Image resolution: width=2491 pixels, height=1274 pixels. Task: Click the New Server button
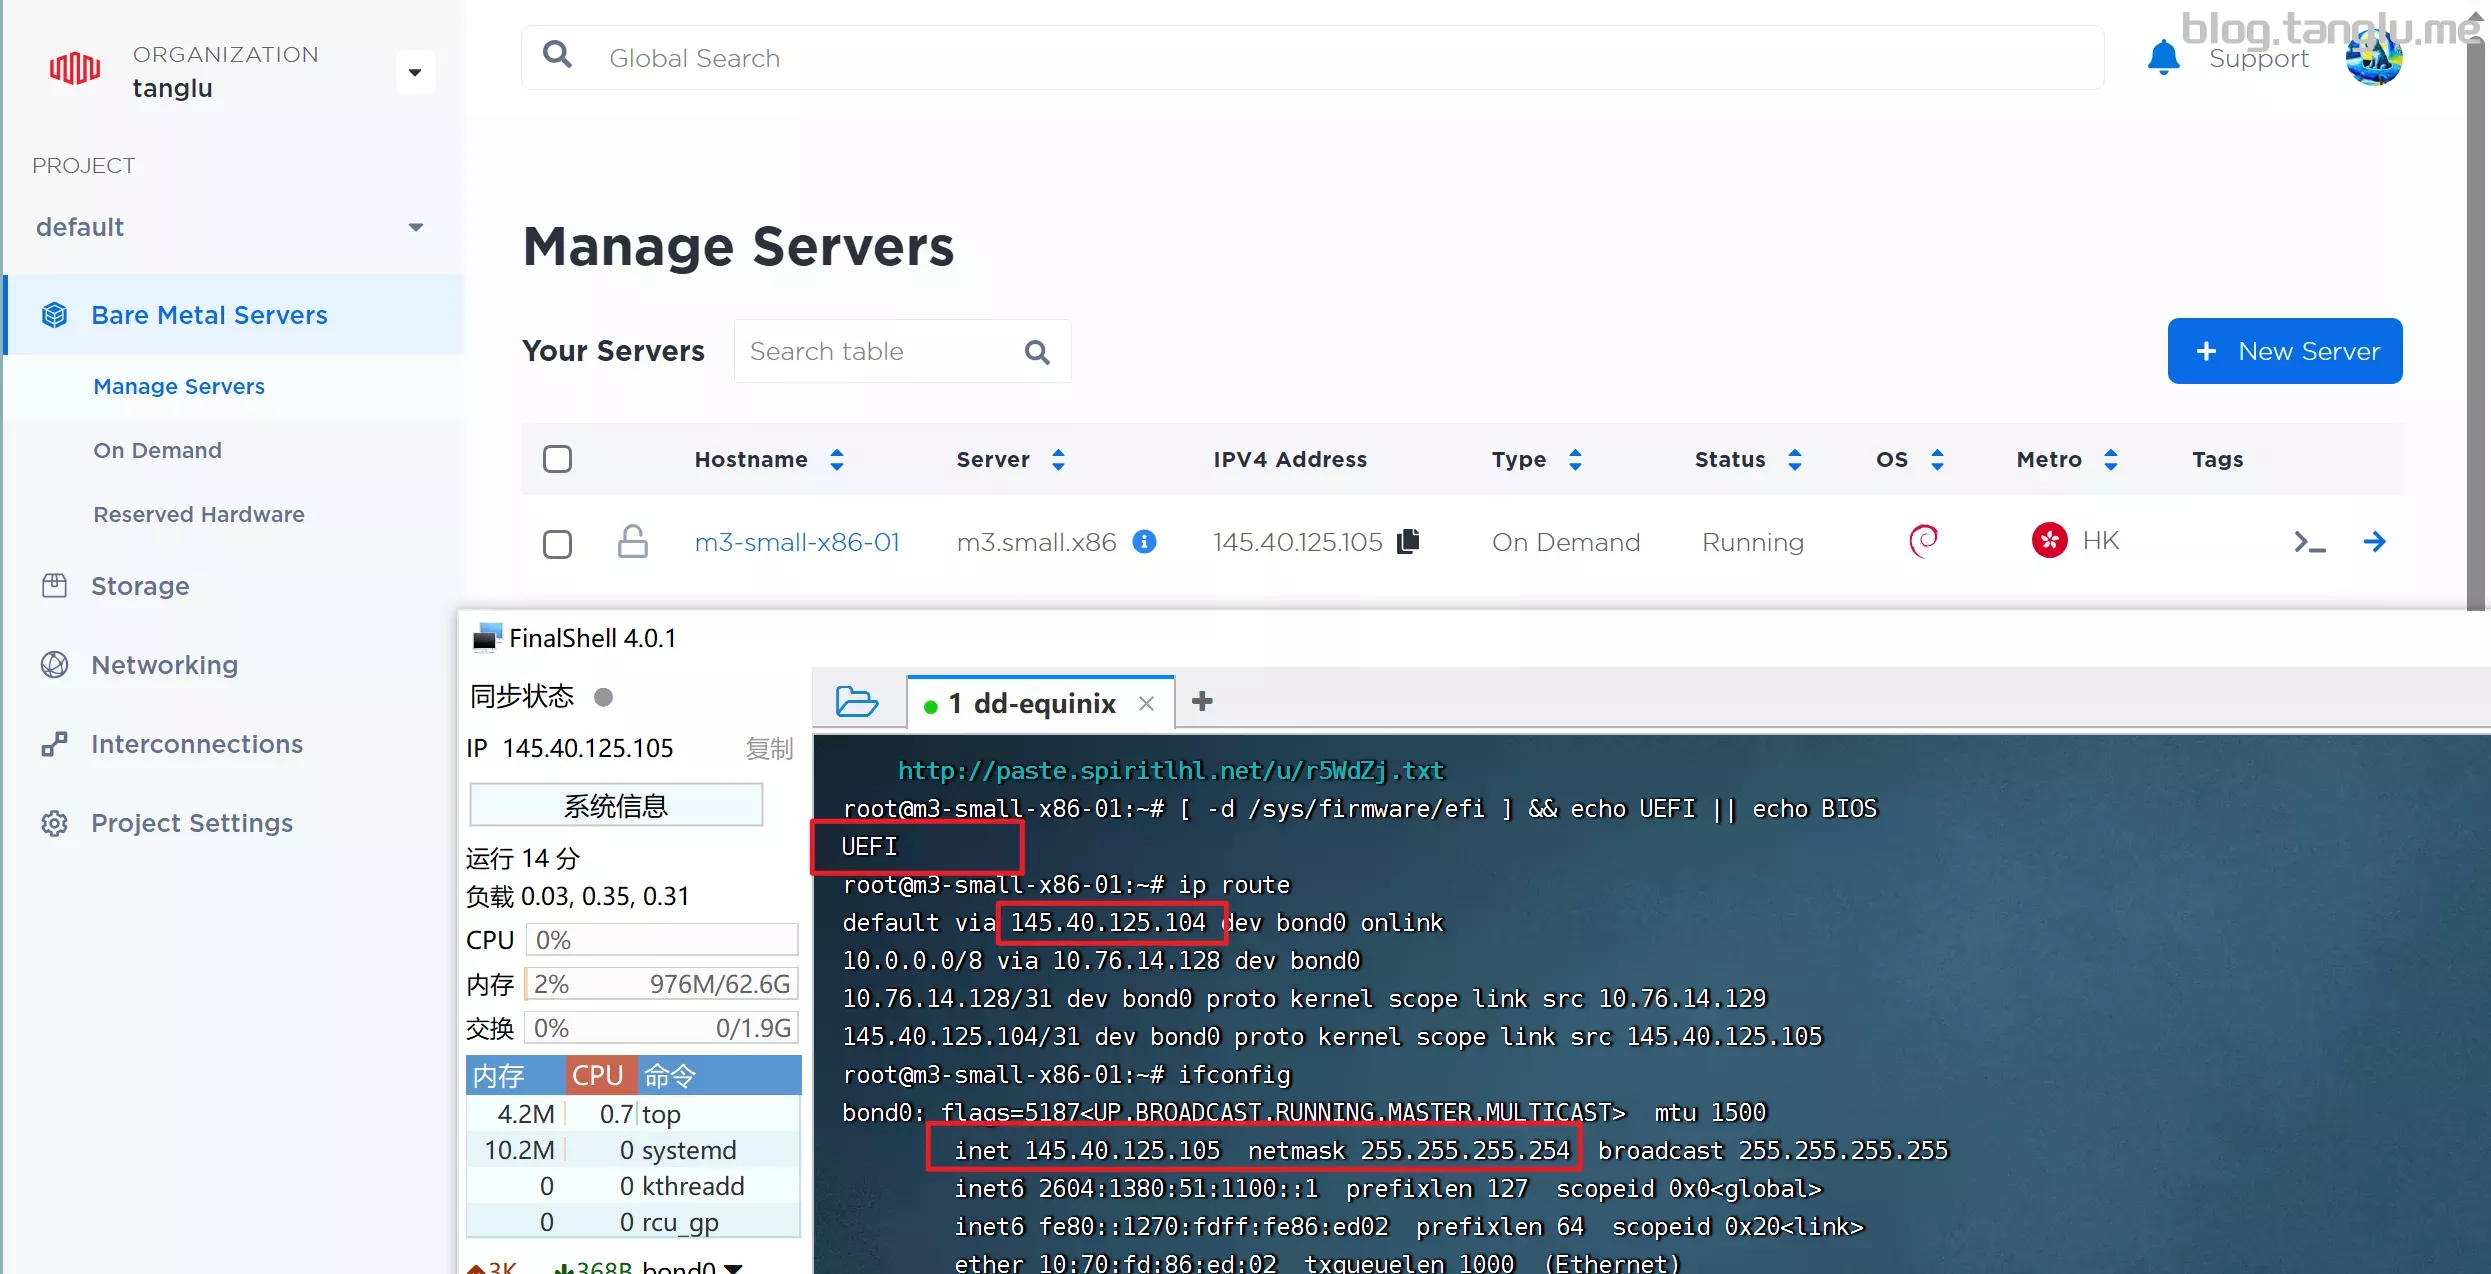pyautogui.click(x=2284, y=351)
